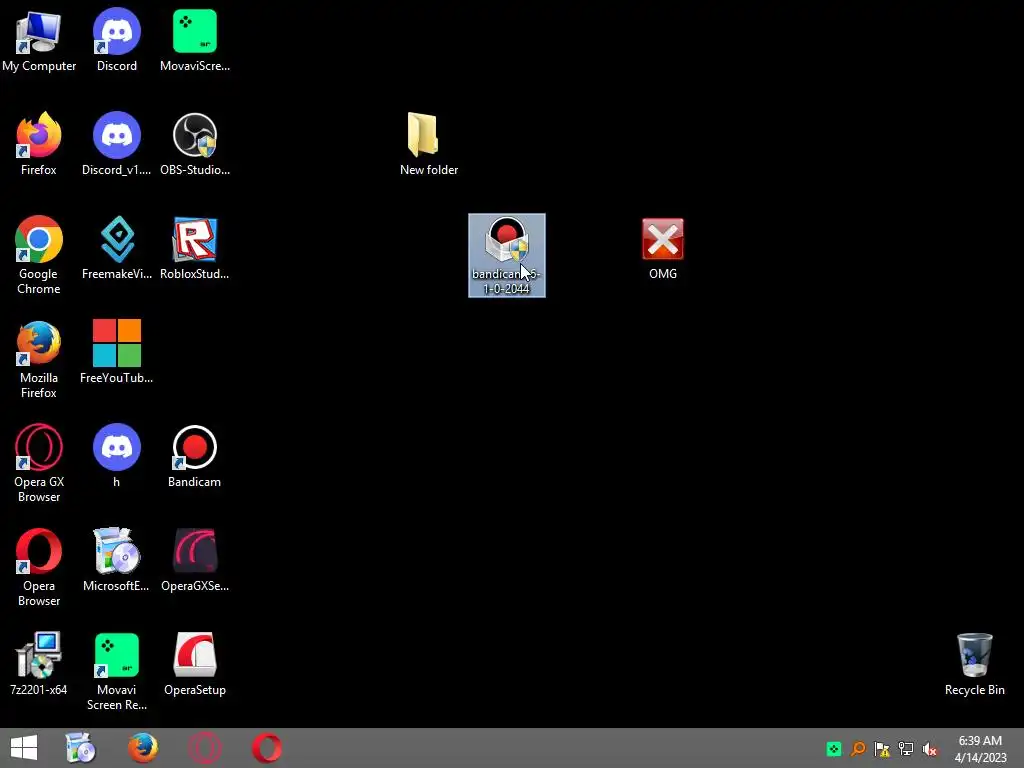Select the Mozilla Firefox desktop shortcut
The height and width of the screenshot is (768, 1024).
click(x=39, y=360)
